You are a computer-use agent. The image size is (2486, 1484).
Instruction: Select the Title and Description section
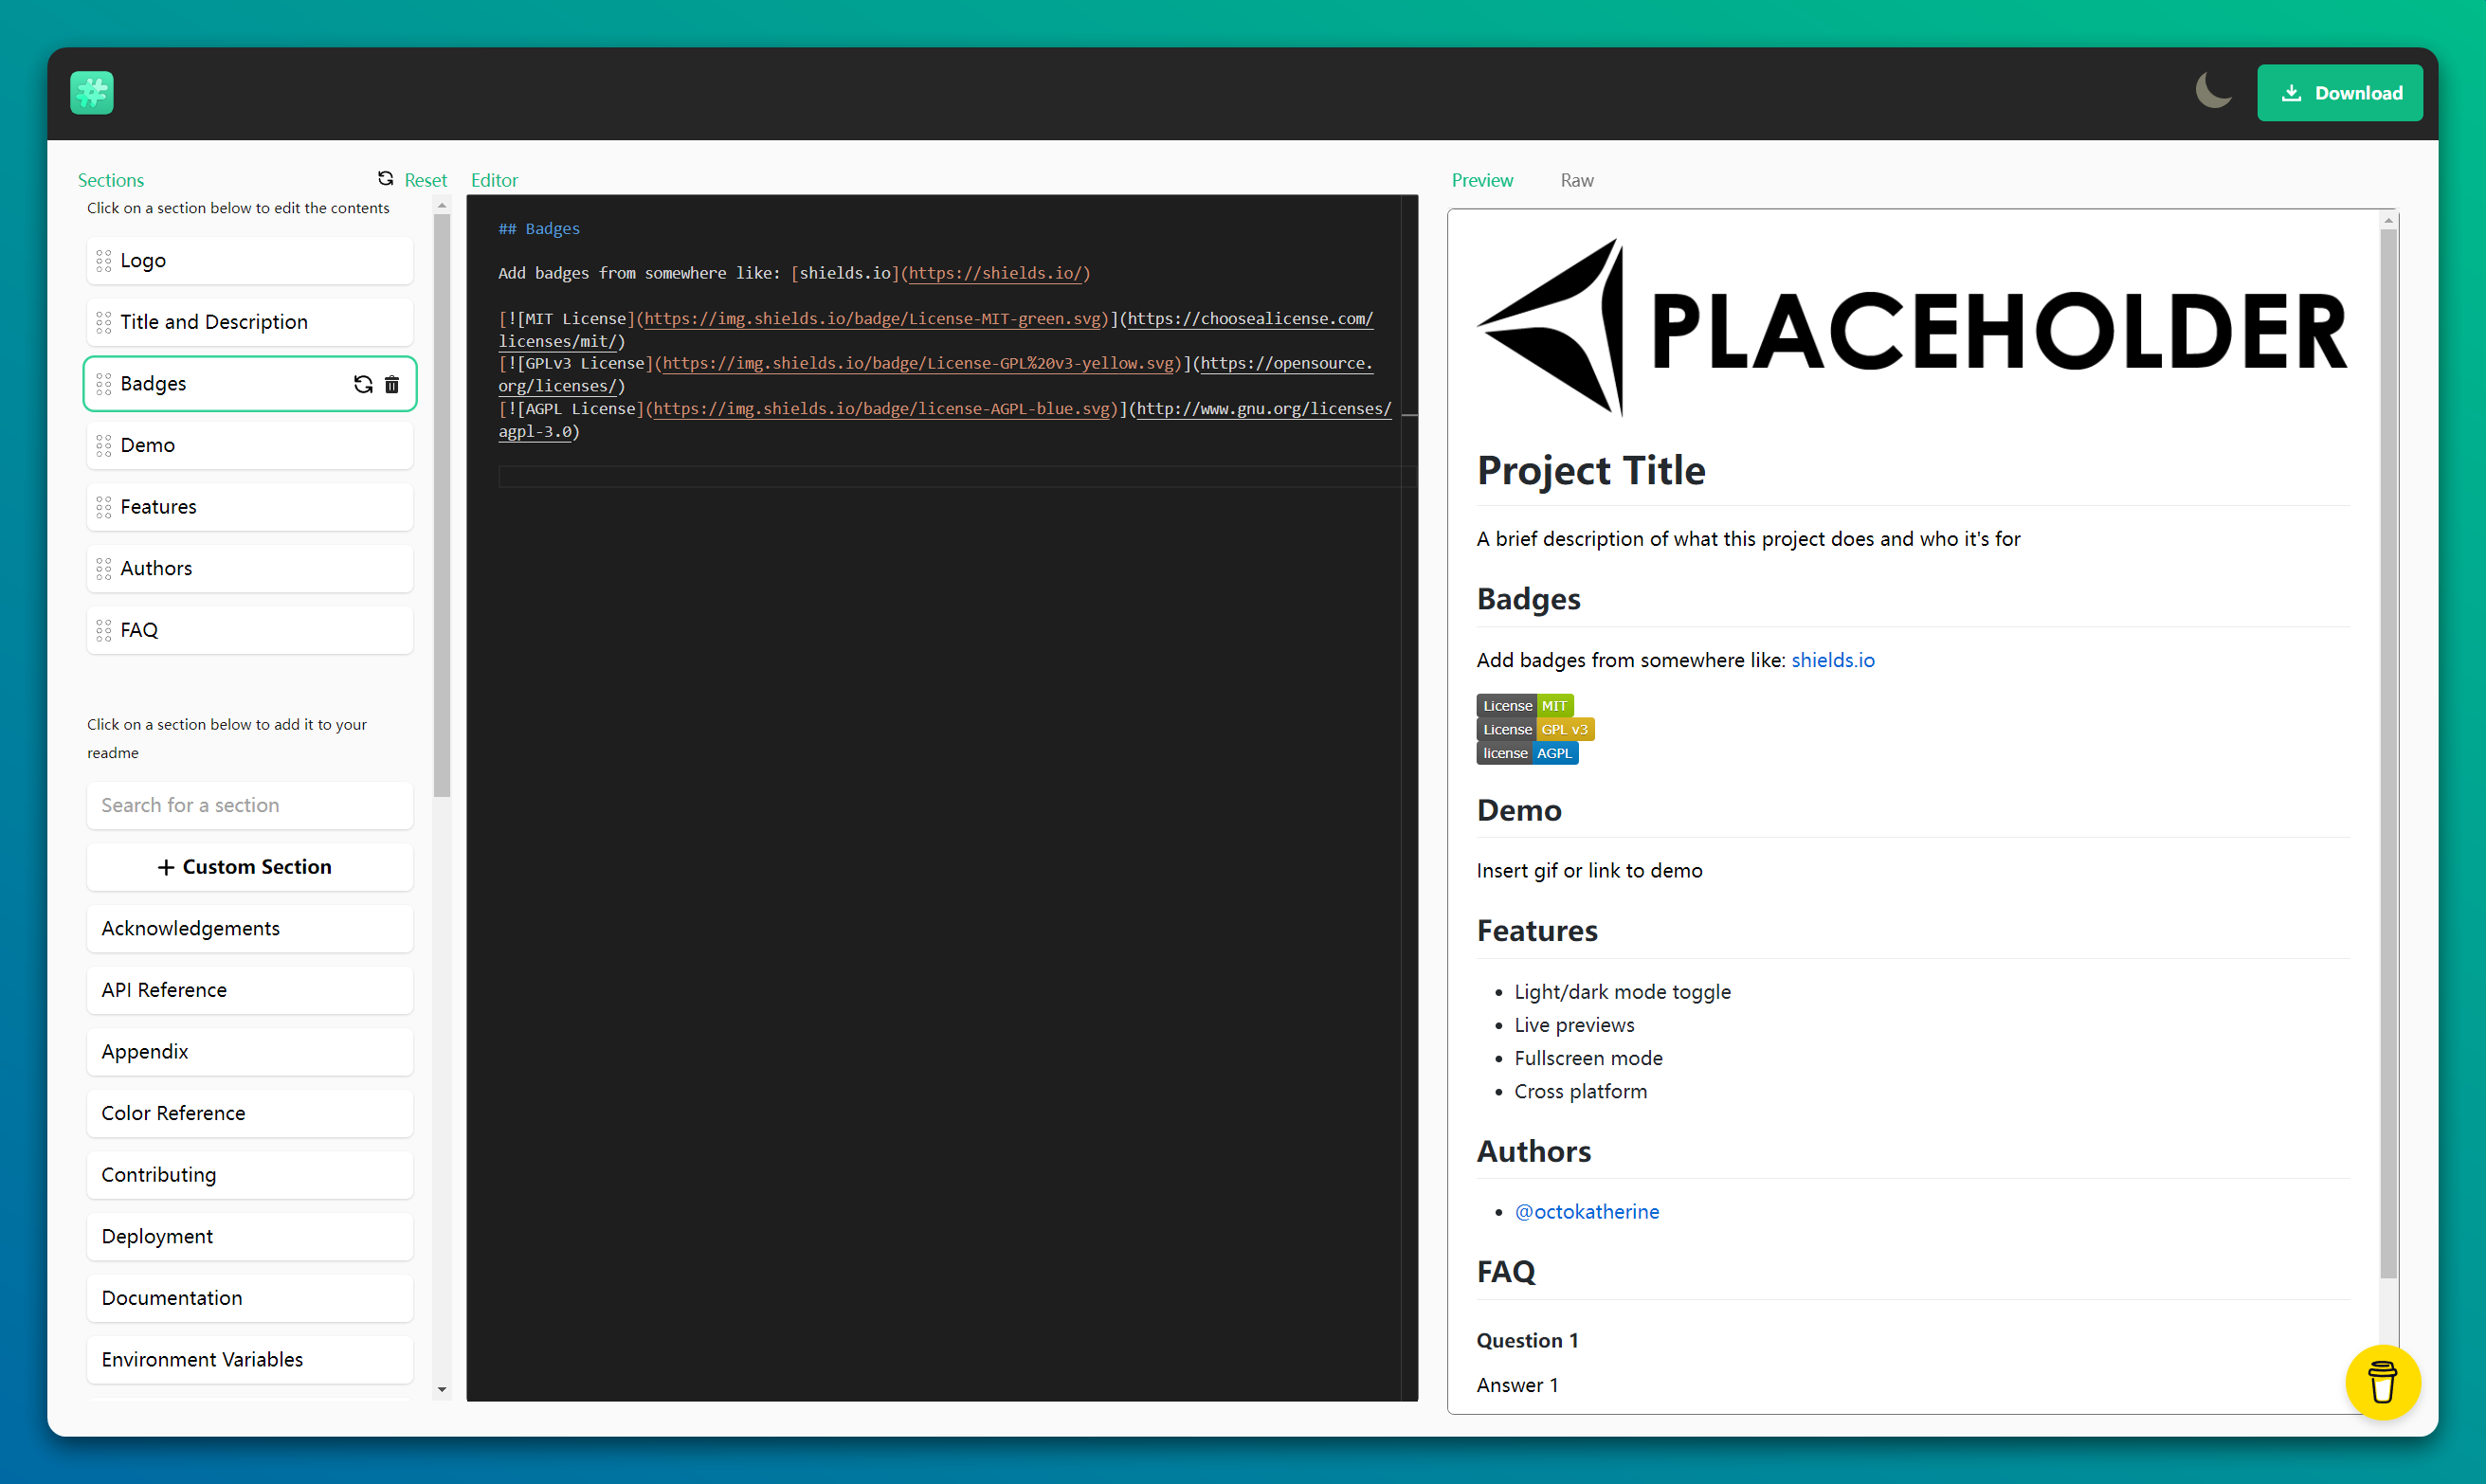coord(250,322)
